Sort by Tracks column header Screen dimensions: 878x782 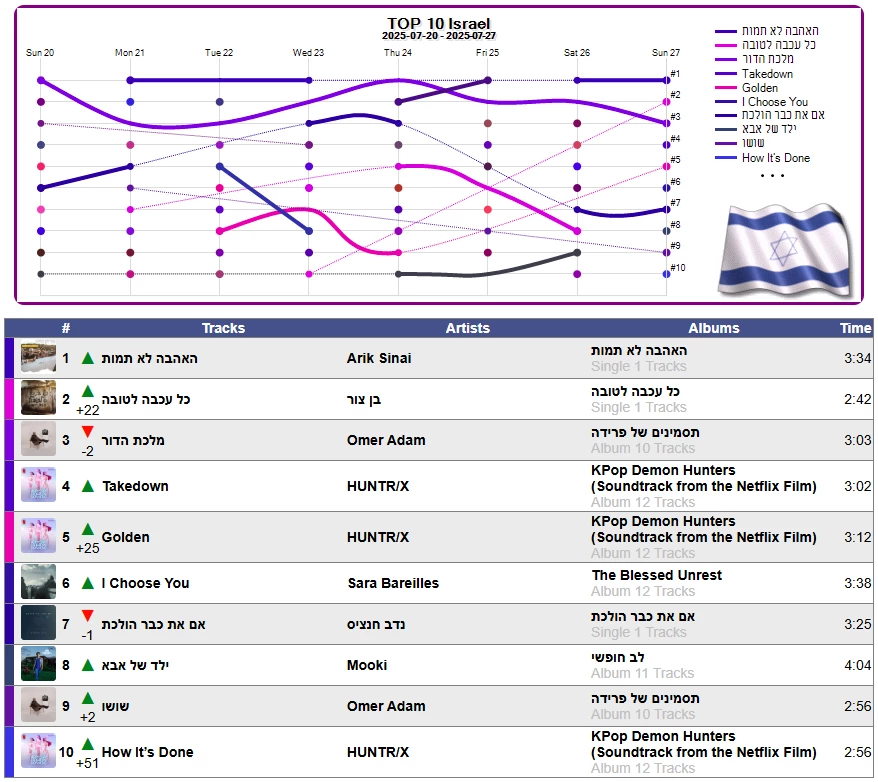tap(223, 328)
